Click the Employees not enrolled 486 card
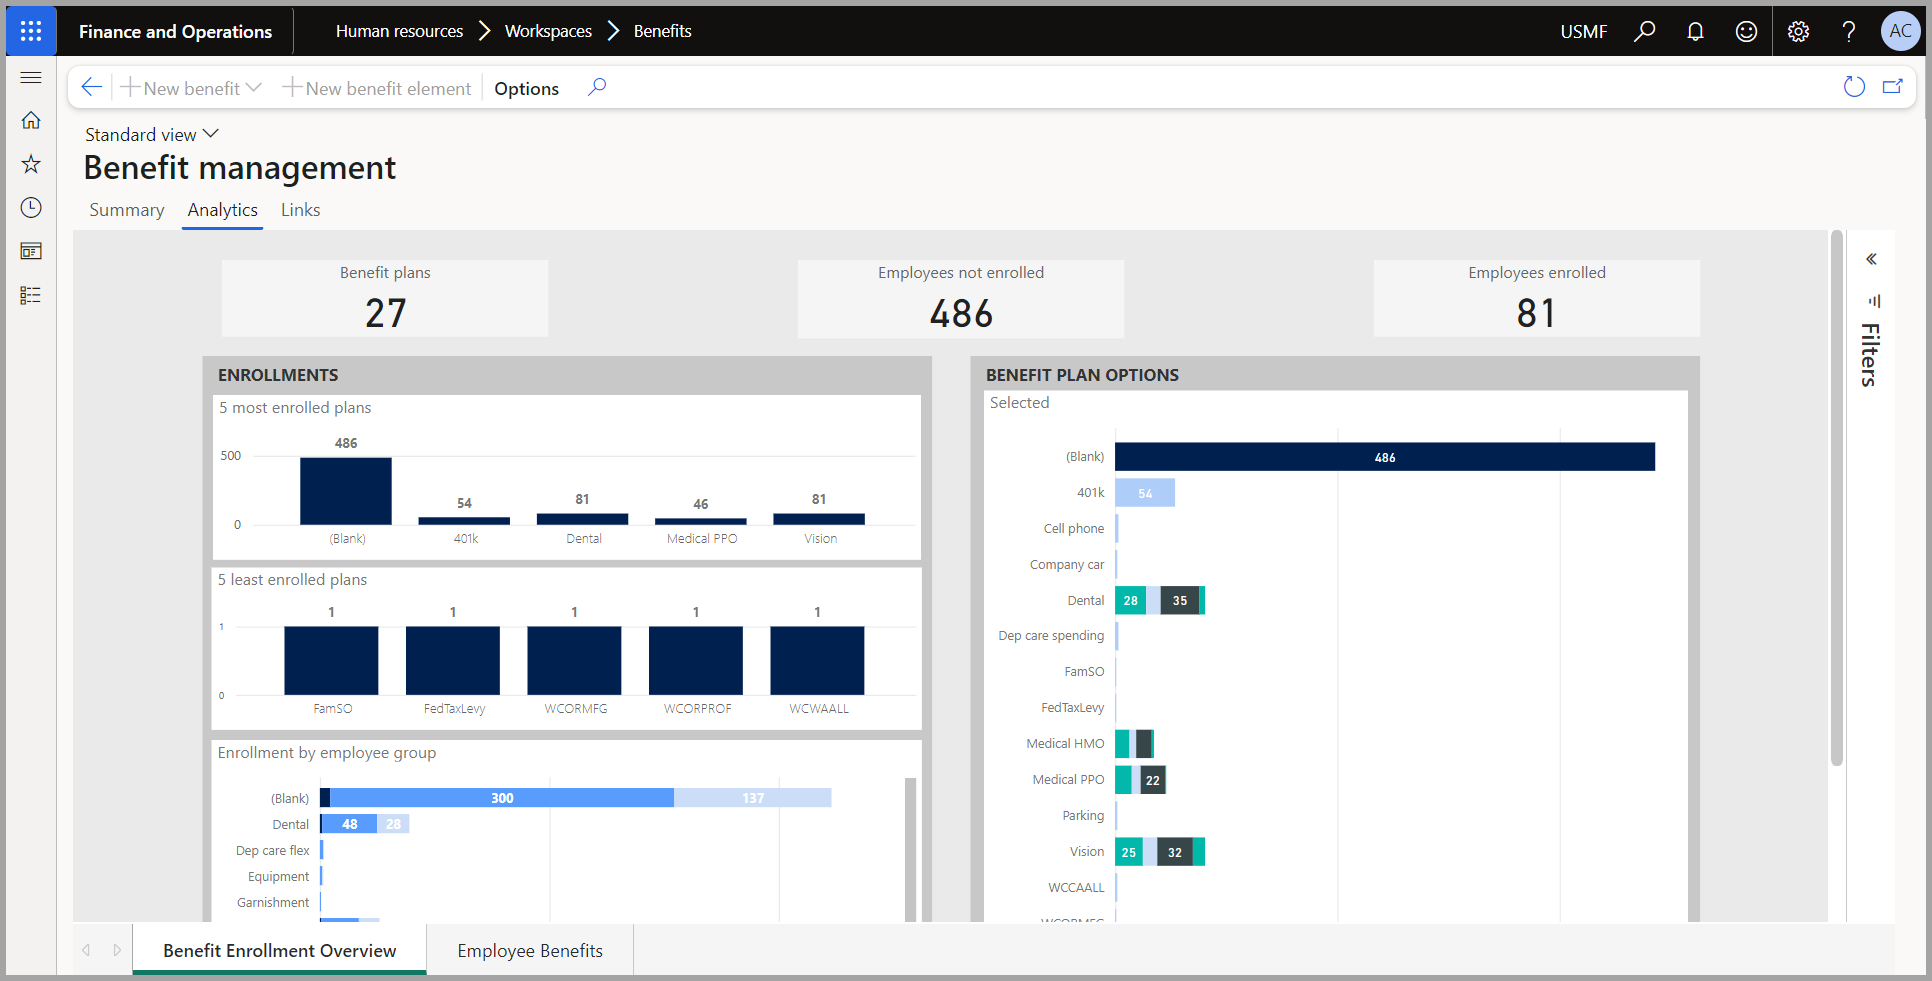 coord(961,298)
